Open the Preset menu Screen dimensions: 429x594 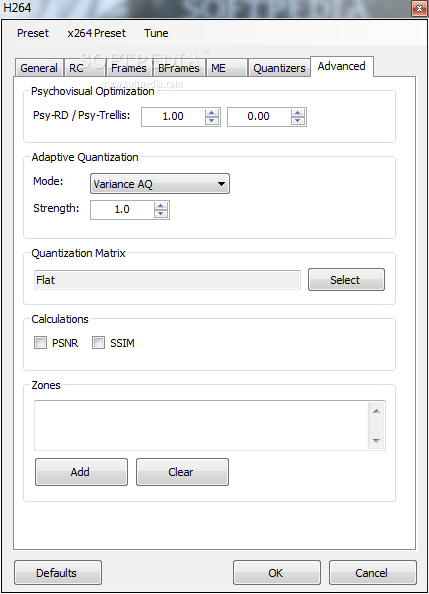tap(33, 33)
